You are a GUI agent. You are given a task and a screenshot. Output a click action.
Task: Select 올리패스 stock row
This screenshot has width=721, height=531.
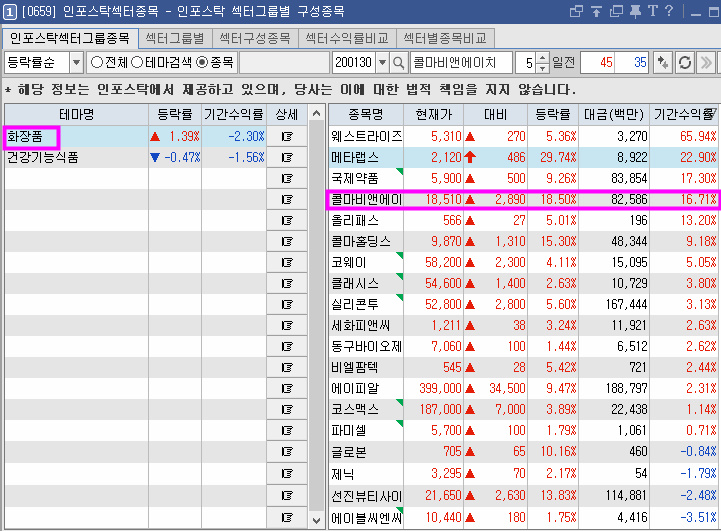click(x=523, y=221)
